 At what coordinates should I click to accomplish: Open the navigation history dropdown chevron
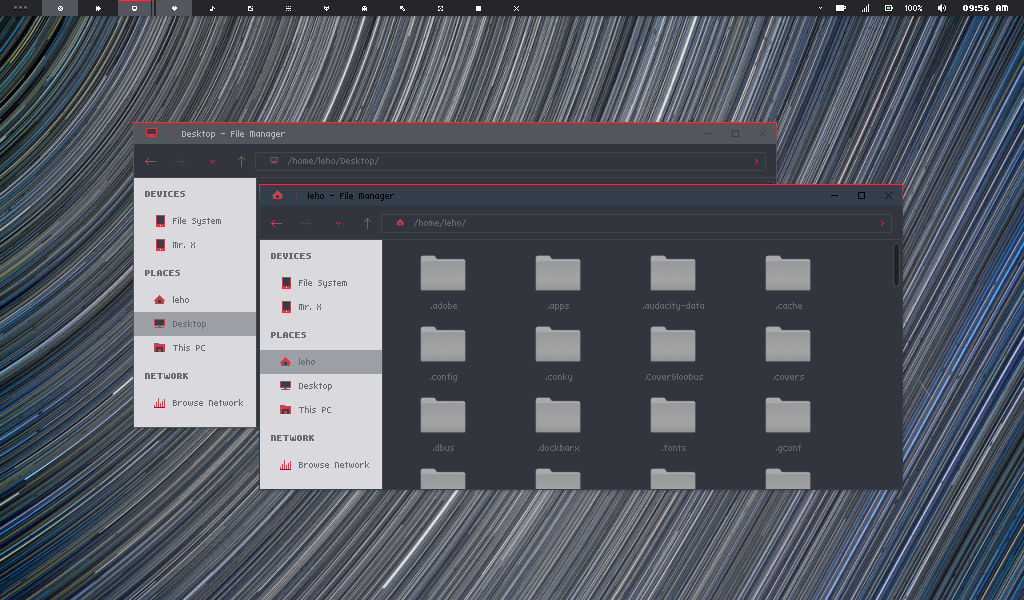(337, 223)
